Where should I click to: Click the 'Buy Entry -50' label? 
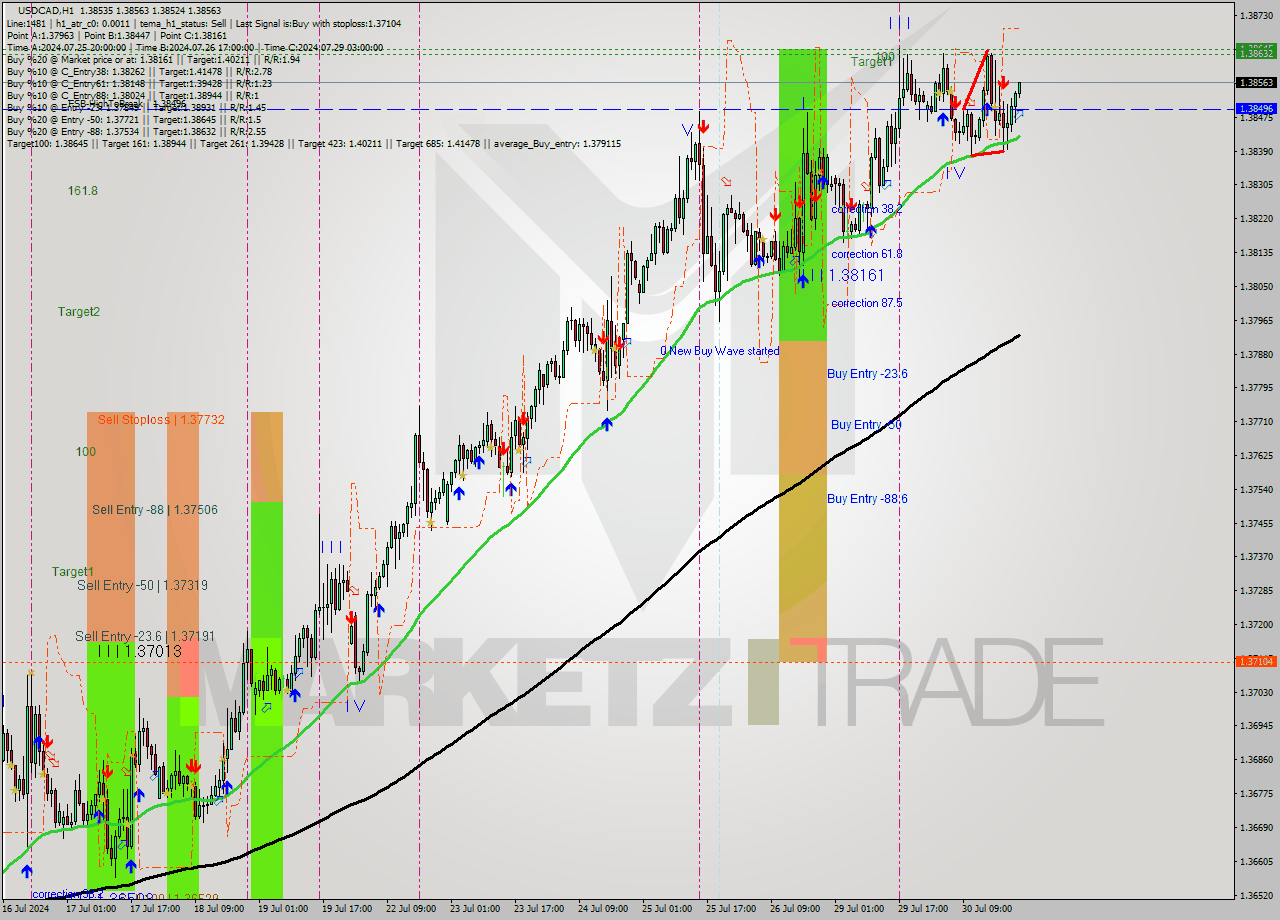tap(867, 425)
